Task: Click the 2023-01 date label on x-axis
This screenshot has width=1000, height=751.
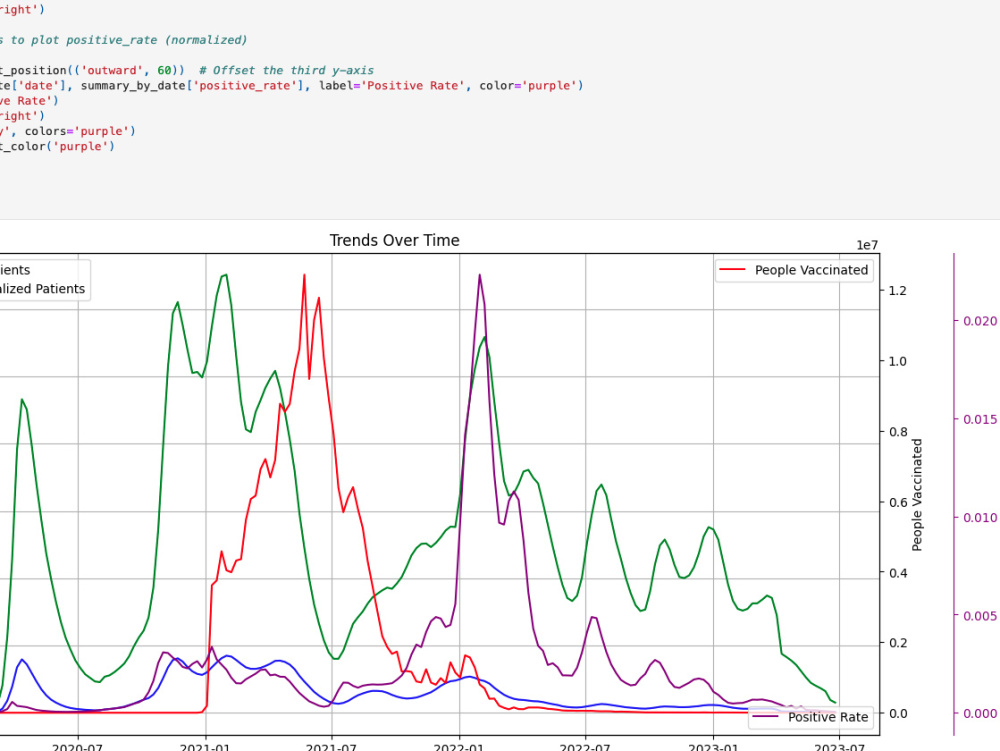Action: pos(713,747)
